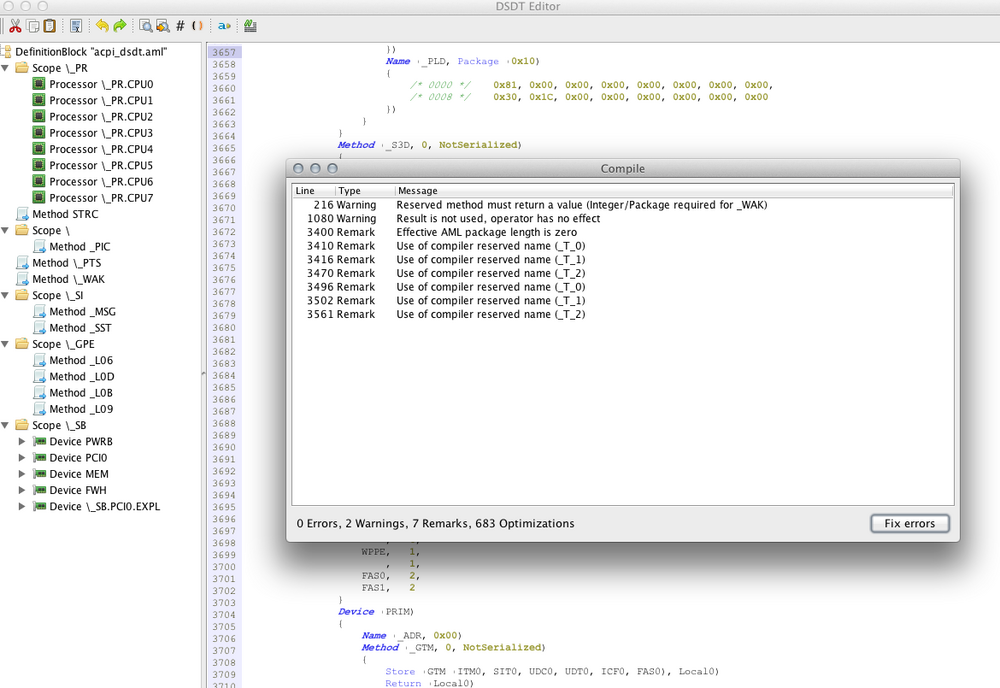1000x688 pixels.
Task: Select the line 216 _WAK warning row
Action: 570,204
